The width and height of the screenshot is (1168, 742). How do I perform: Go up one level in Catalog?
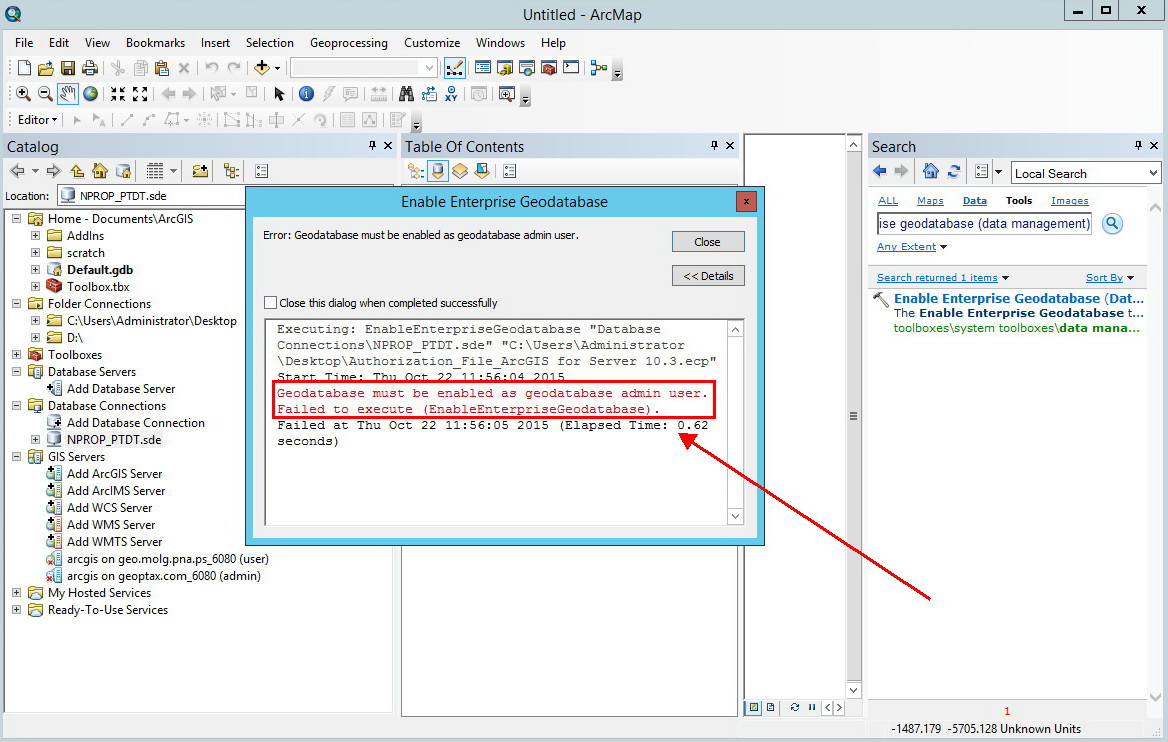point(77,171)
